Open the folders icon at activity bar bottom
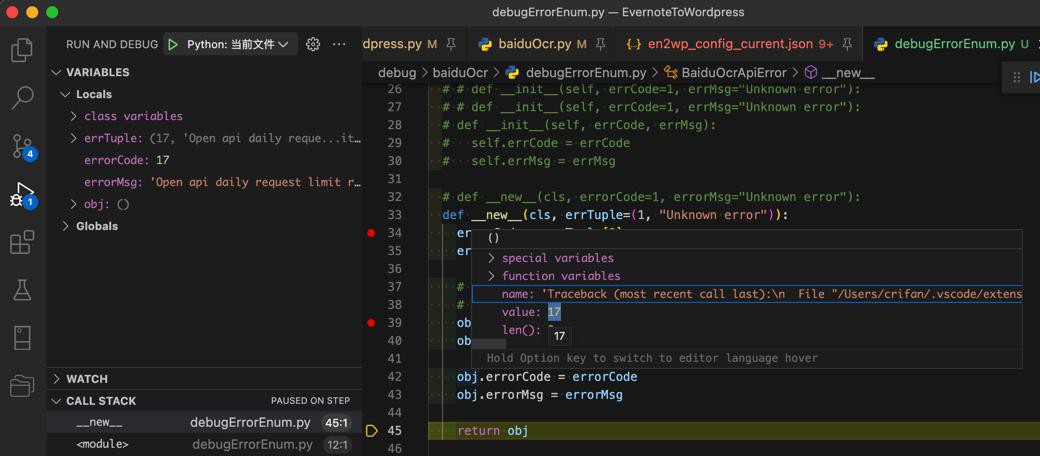1040x456 pixels. 22,385
